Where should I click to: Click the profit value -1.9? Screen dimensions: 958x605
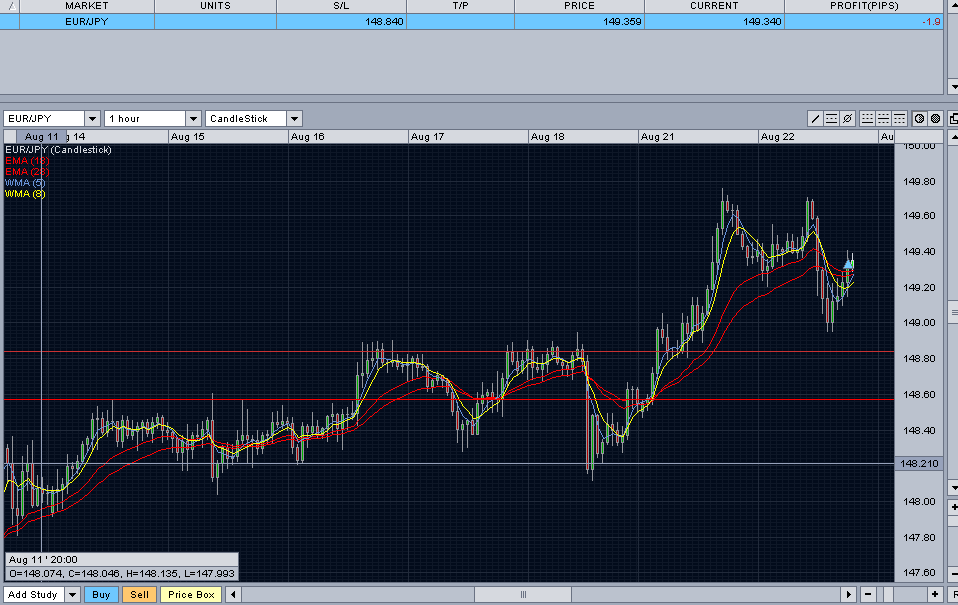click(x=931, y=21)
